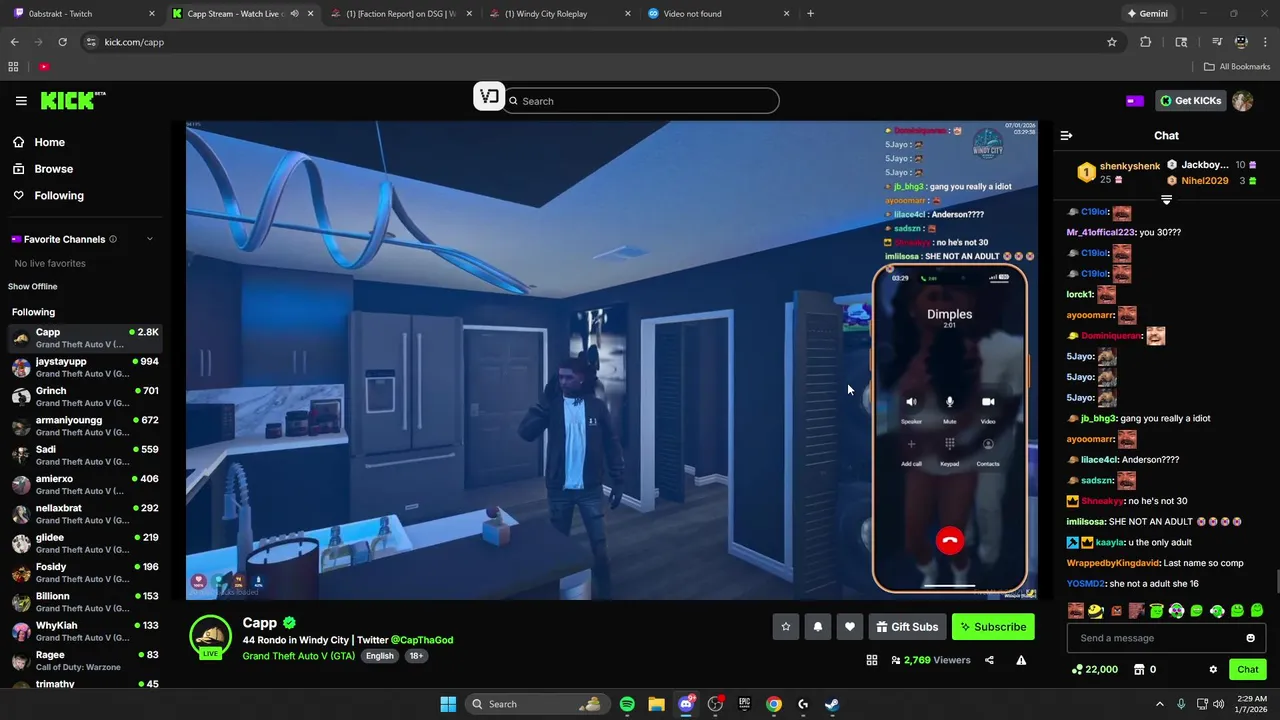Click the 22,000 KICKs balance
Viewport: 1280px width, 720px height.
[1094, 669]
